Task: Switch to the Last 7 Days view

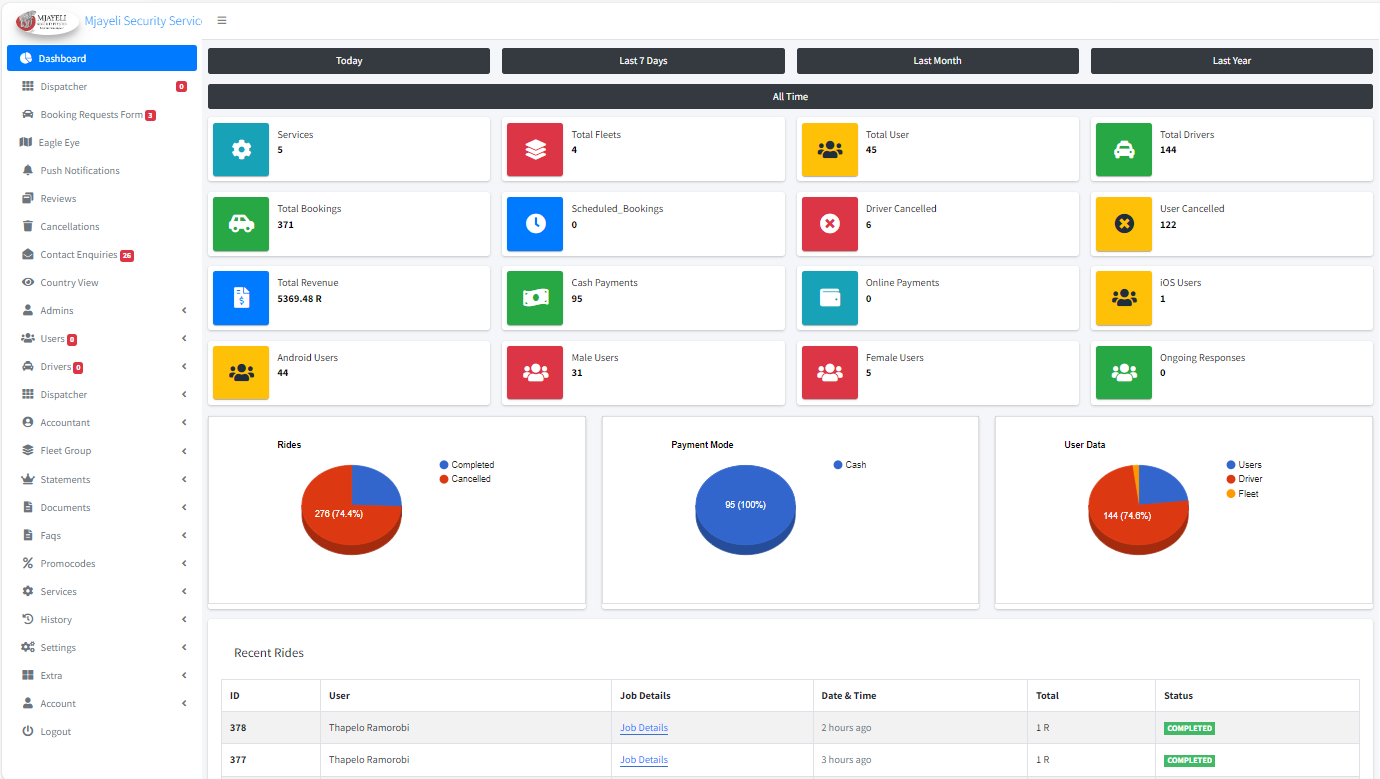Action: point(643,61)
